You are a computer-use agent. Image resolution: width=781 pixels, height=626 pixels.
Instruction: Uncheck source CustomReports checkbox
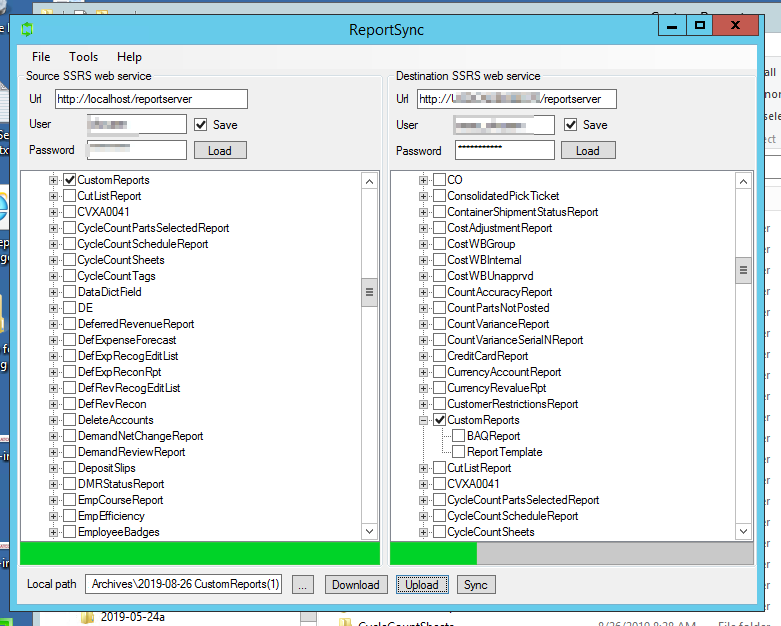click(x=70, y=180)
